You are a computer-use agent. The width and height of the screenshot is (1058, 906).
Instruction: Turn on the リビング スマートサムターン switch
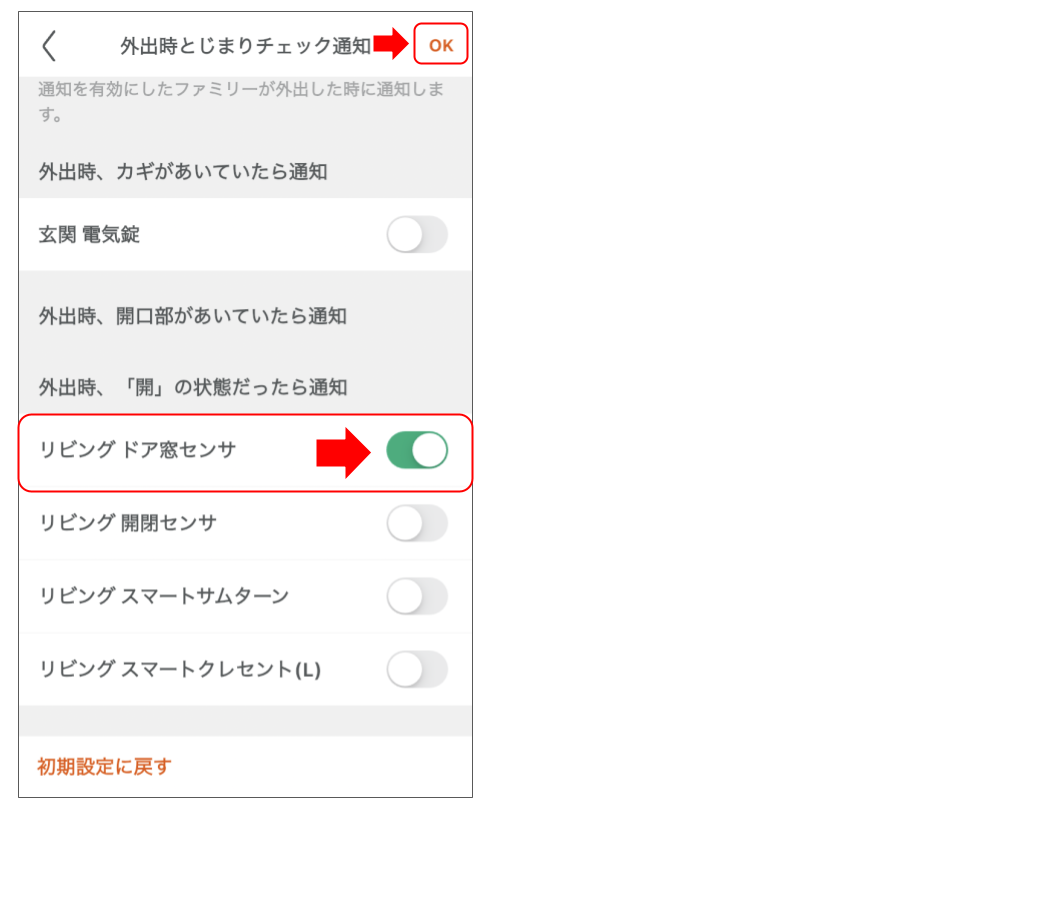click(417, 596)
